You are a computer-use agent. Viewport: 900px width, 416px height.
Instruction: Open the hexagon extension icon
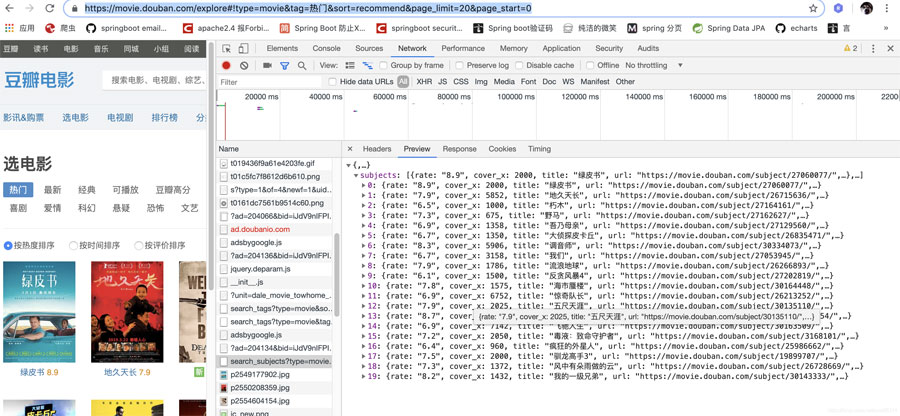tap(839, 8)
